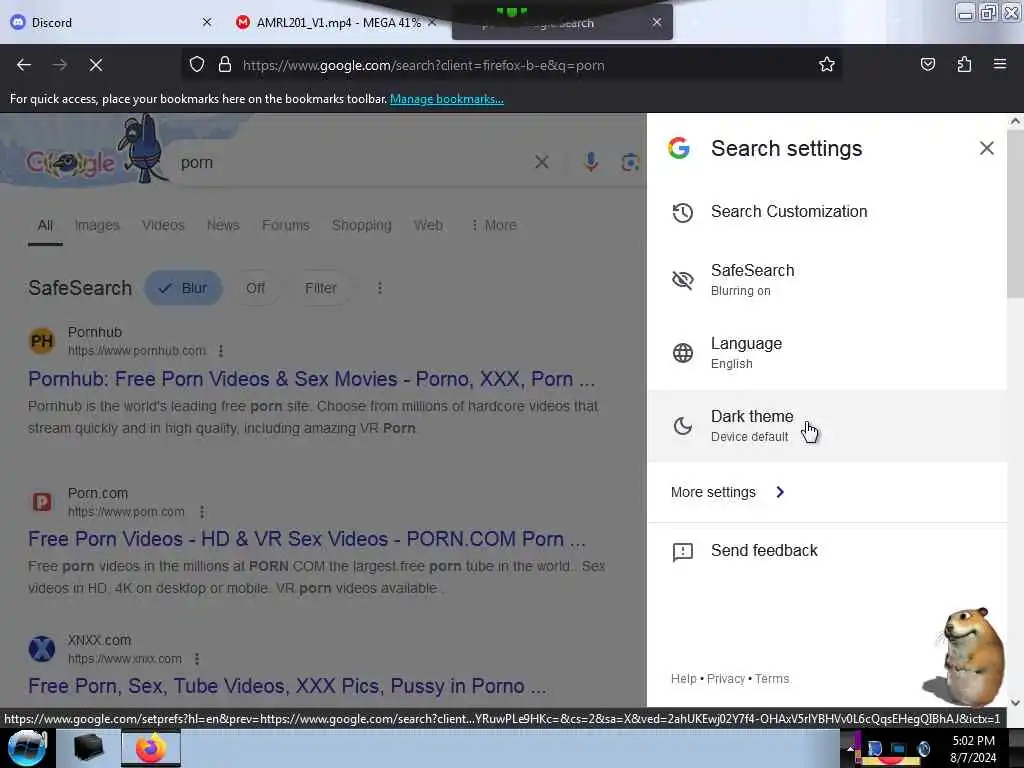This screenshot has width=1024, height=768.
Task: Click Send feedback
Action: (827, 551)
